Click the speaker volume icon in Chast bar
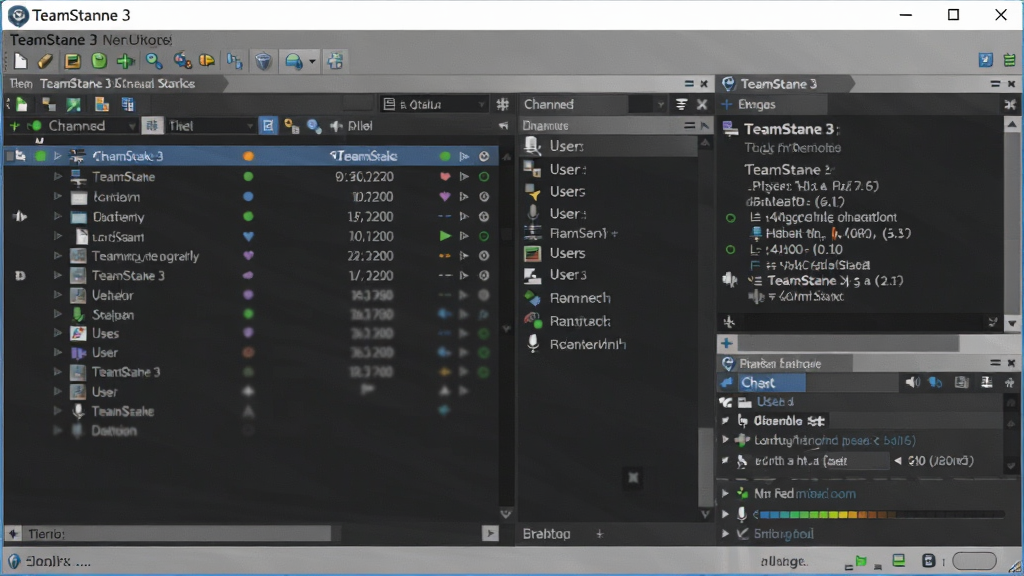This screenshot has height=576, width=1024. [912, 383]
